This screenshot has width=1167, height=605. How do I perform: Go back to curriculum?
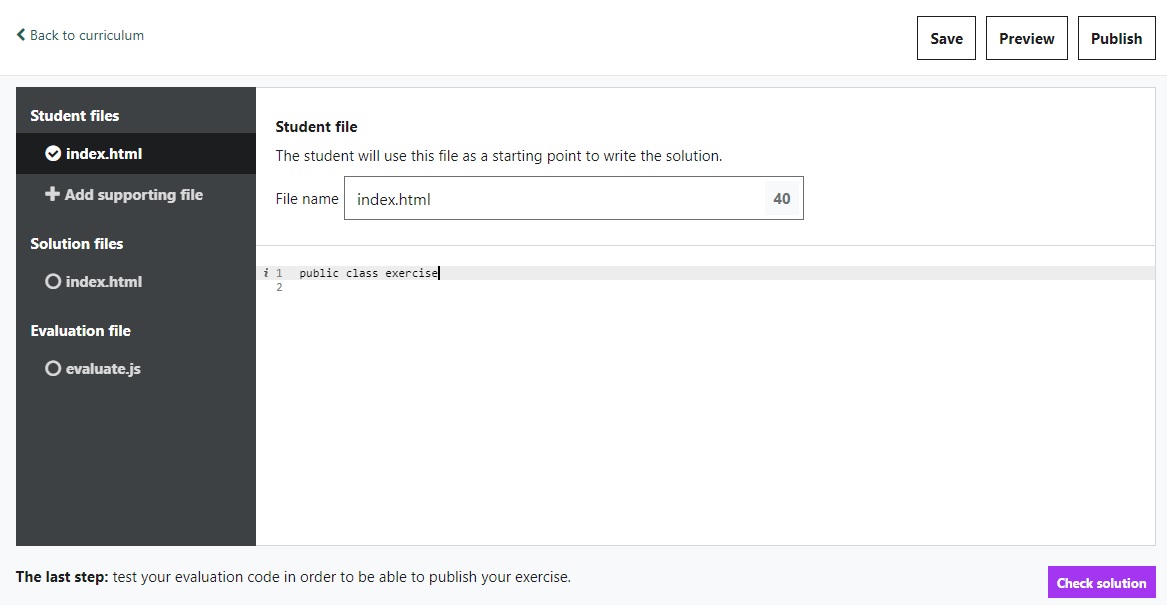86,35
